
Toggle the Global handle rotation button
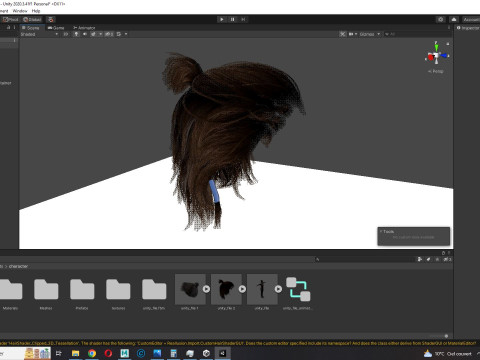[32, 19]
